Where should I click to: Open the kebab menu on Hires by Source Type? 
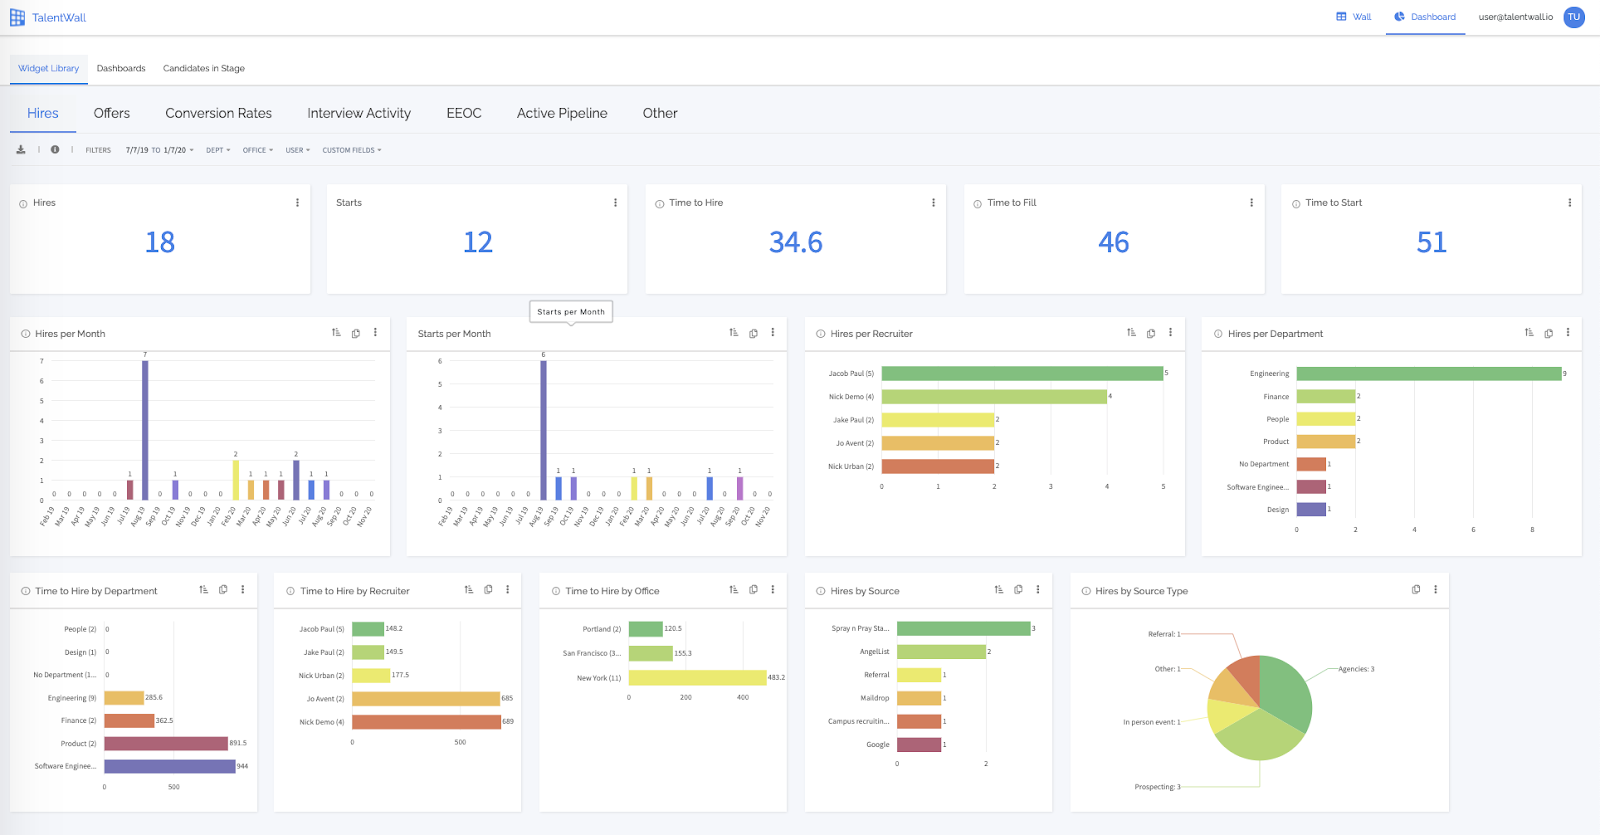pos(1435,590)
